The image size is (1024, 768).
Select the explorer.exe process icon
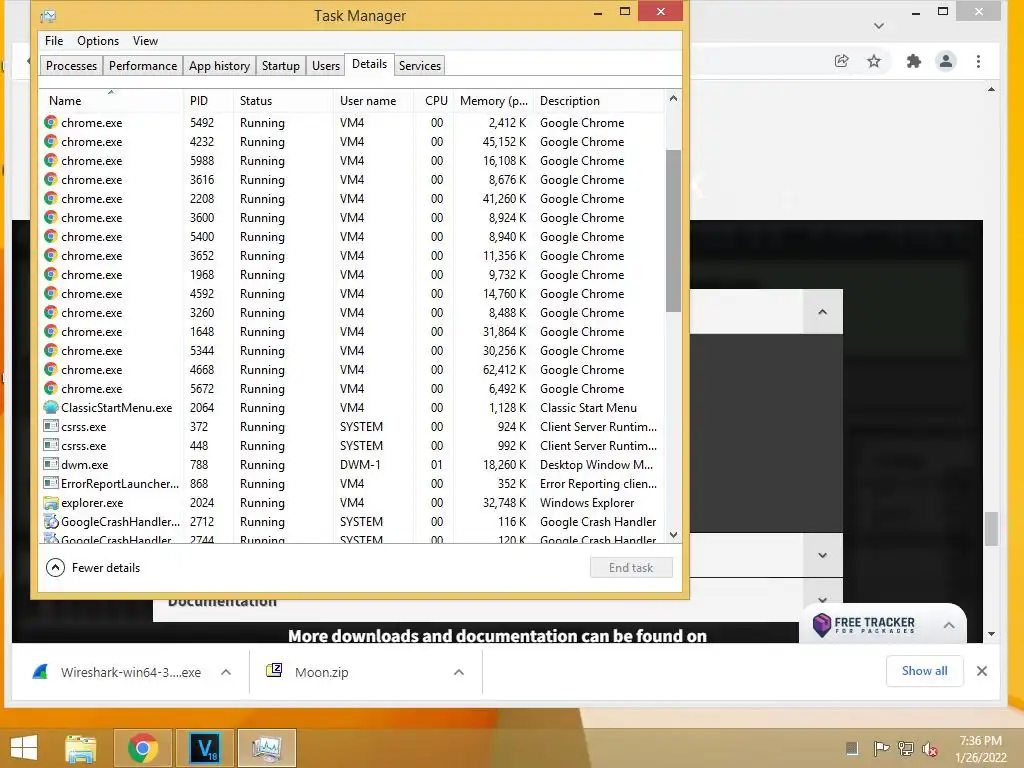(50, 503)
